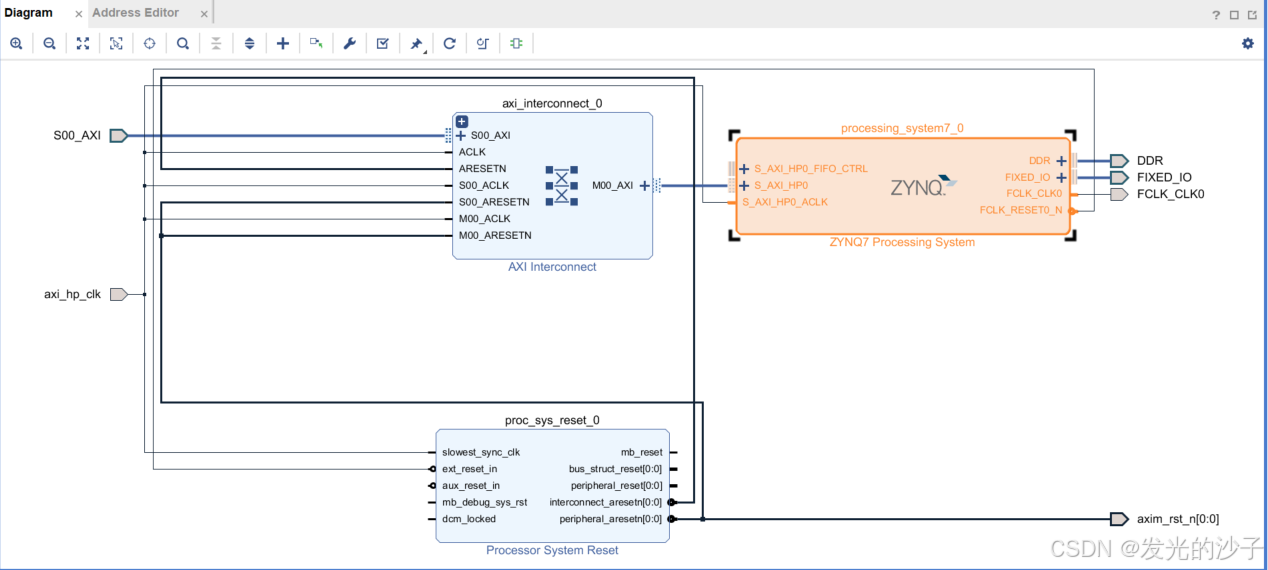Expand the S_AXI_HP0_FIFO_CTRL interface
Screen dimensions: 1268x570
(x=744, y=169)
